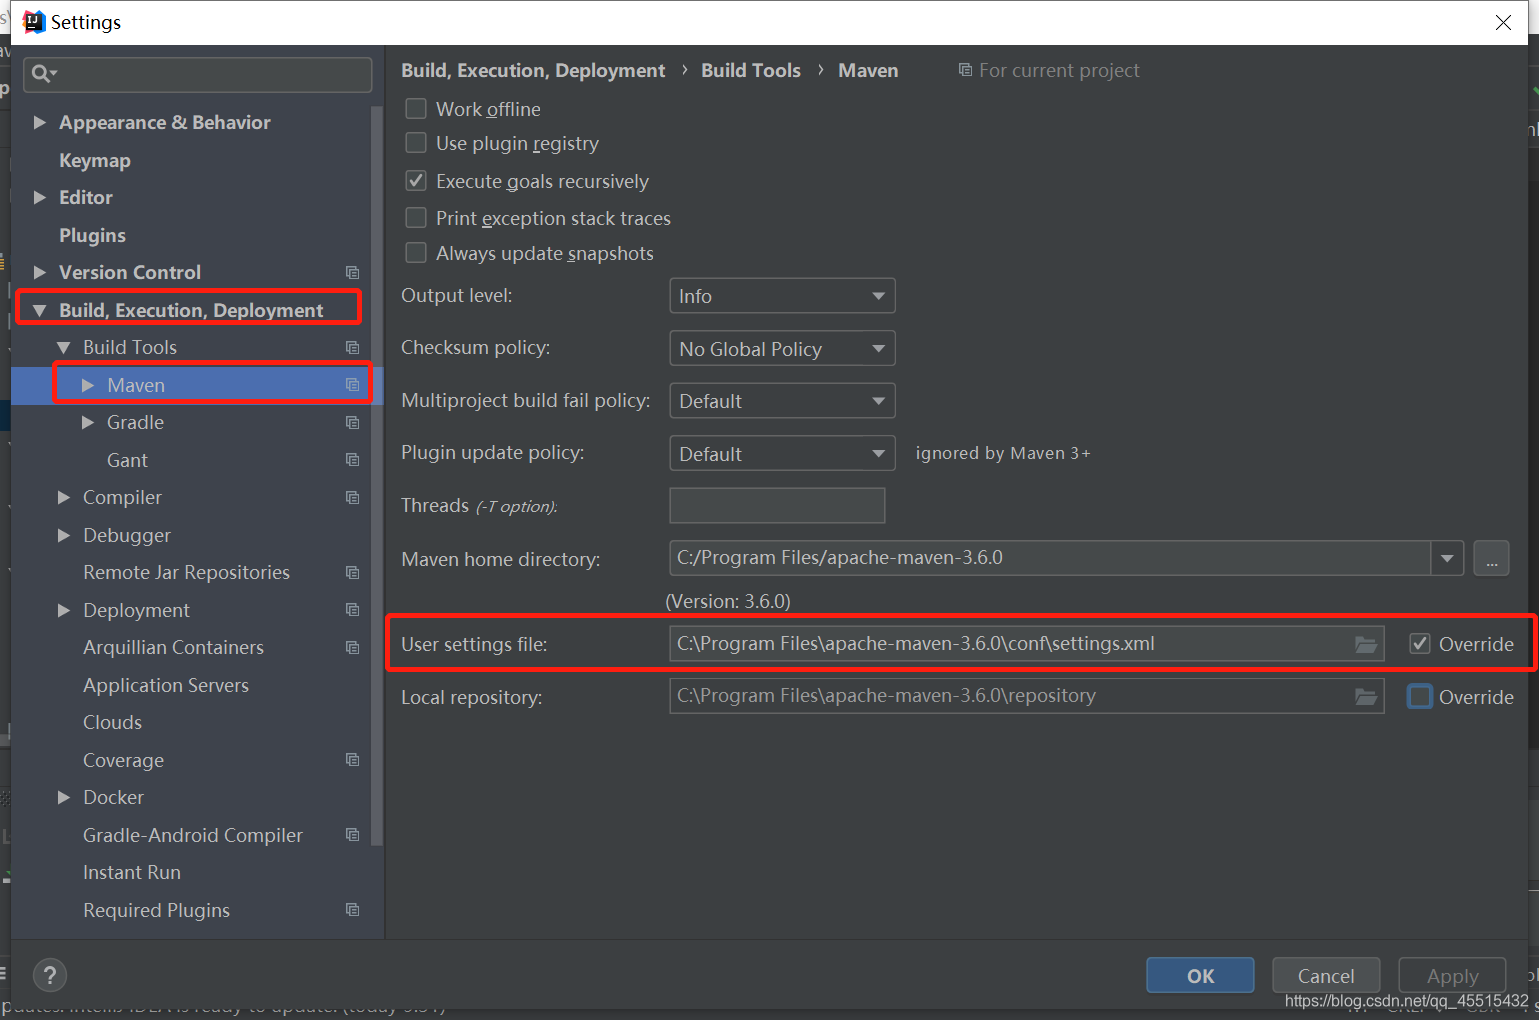1539x1020 pixels.
Task: Click project-level icon on Maven row
Action: (x=352, y=385)
